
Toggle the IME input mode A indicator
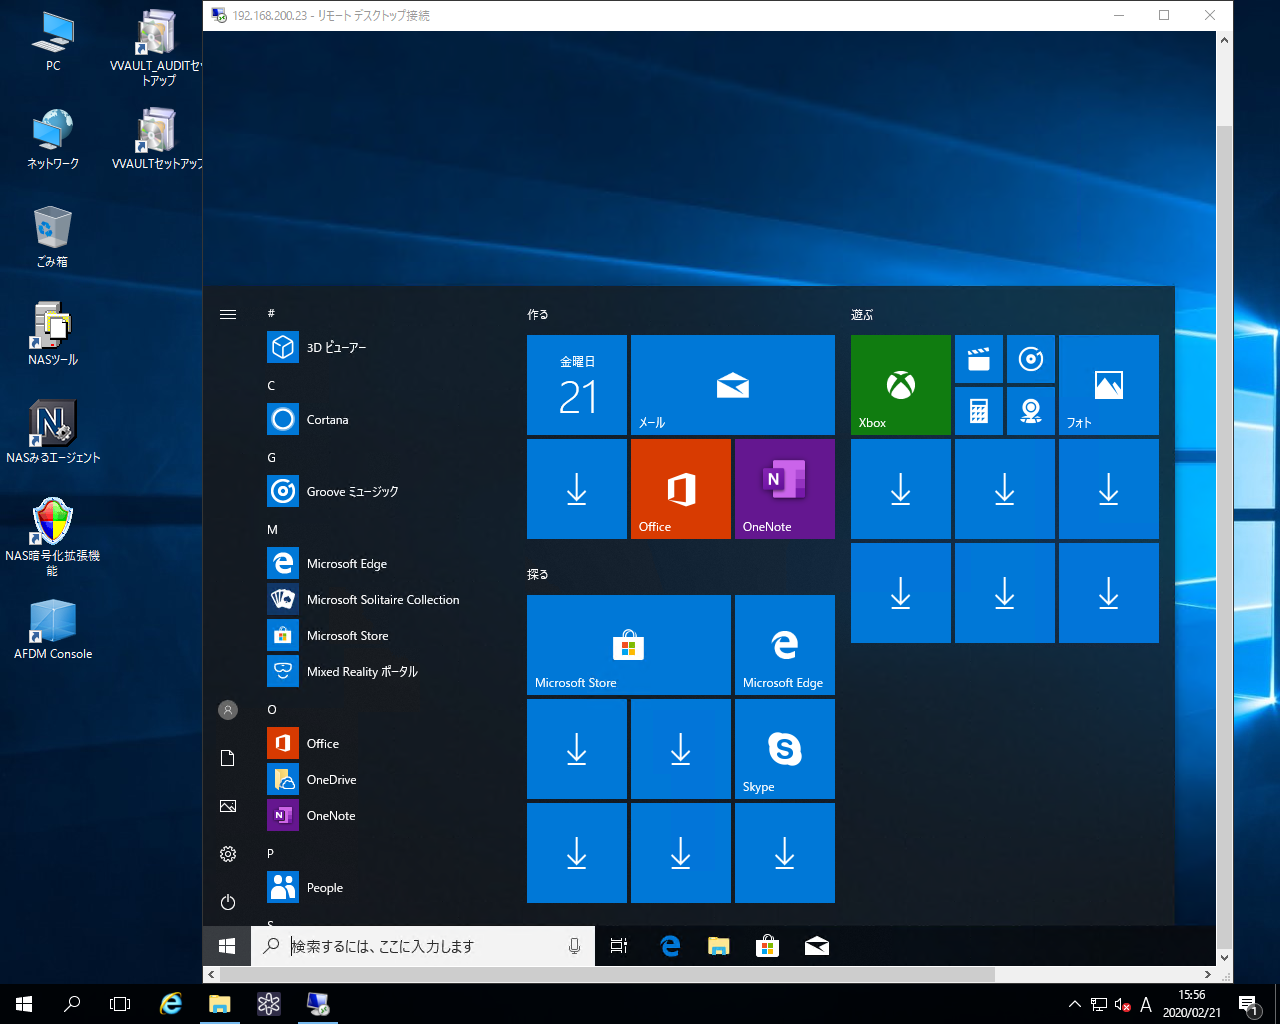point(1146,1004)
